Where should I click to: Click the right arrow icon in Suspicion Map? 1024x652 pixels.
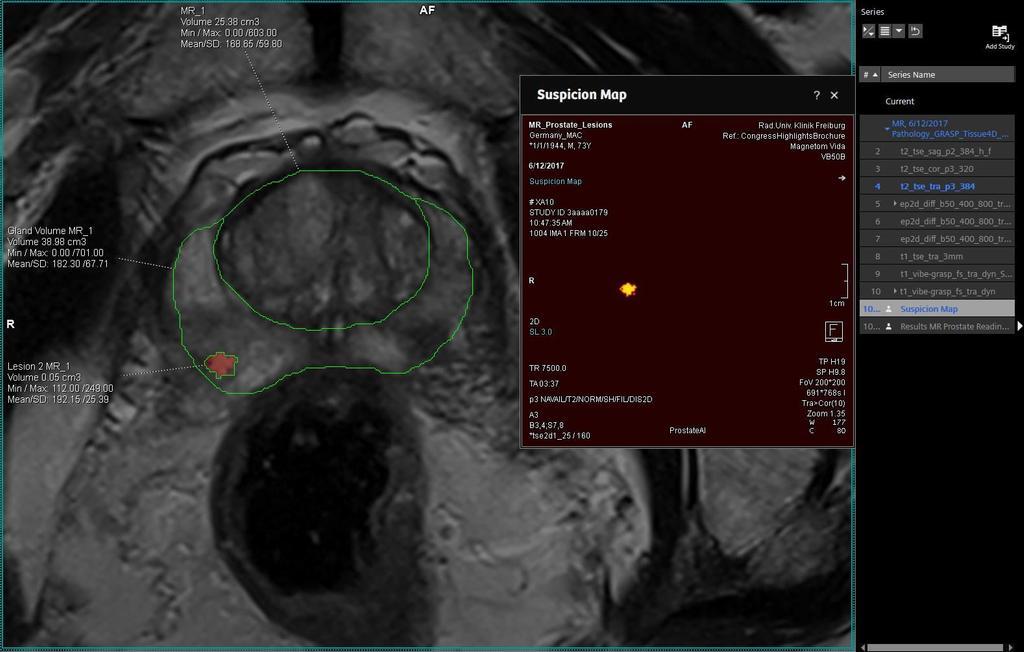click(842, 178)
